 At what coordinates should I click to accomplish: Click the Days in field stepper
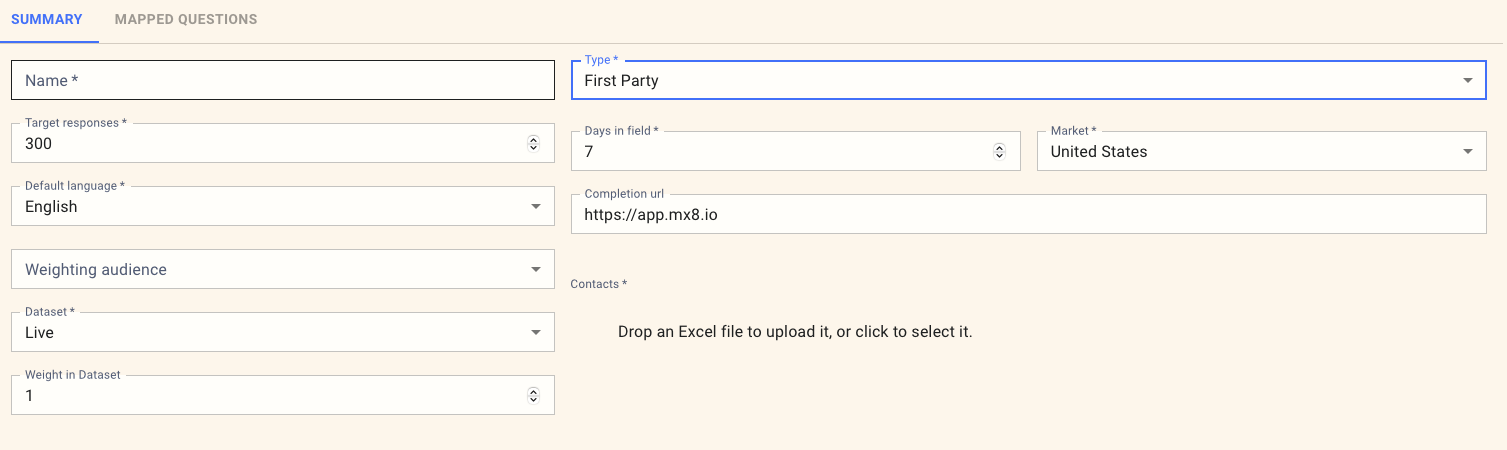(x=999, y=152)
